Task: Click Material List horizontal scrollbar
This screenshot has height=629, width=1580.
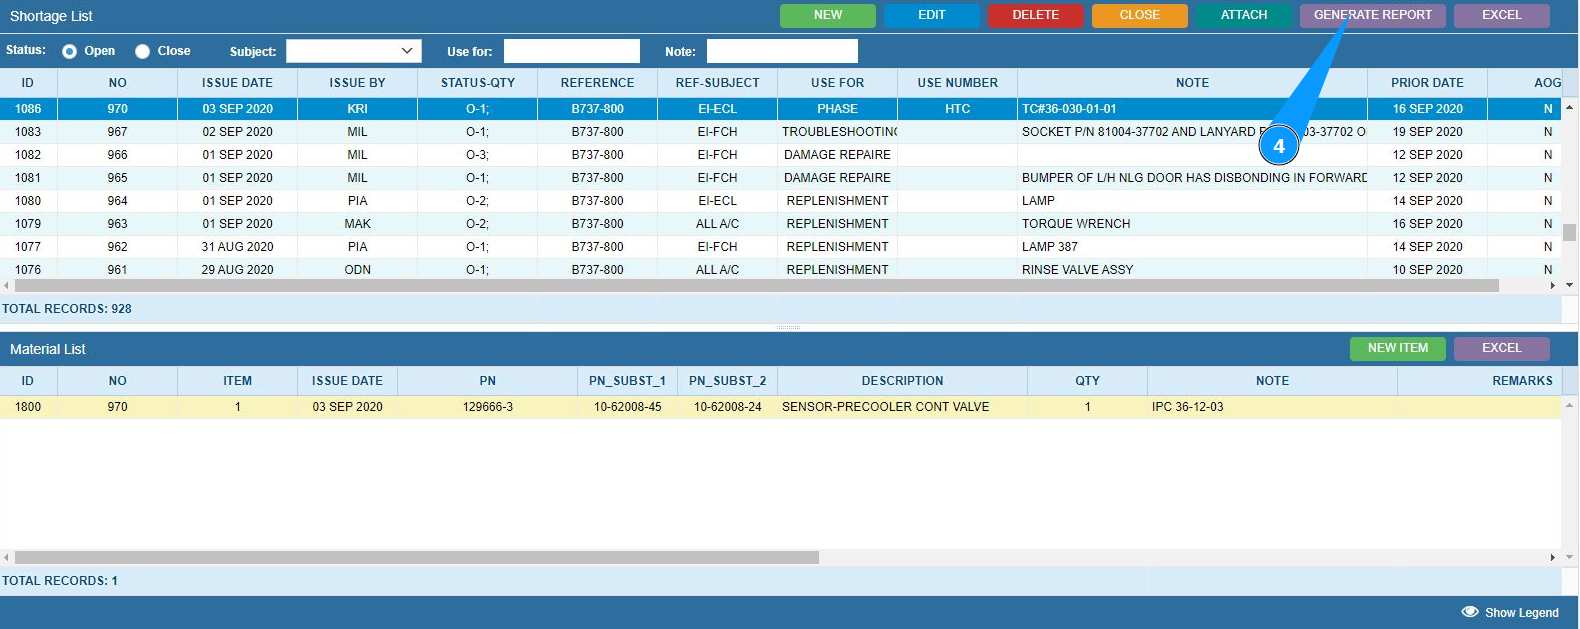Action: tap(417, 558)
